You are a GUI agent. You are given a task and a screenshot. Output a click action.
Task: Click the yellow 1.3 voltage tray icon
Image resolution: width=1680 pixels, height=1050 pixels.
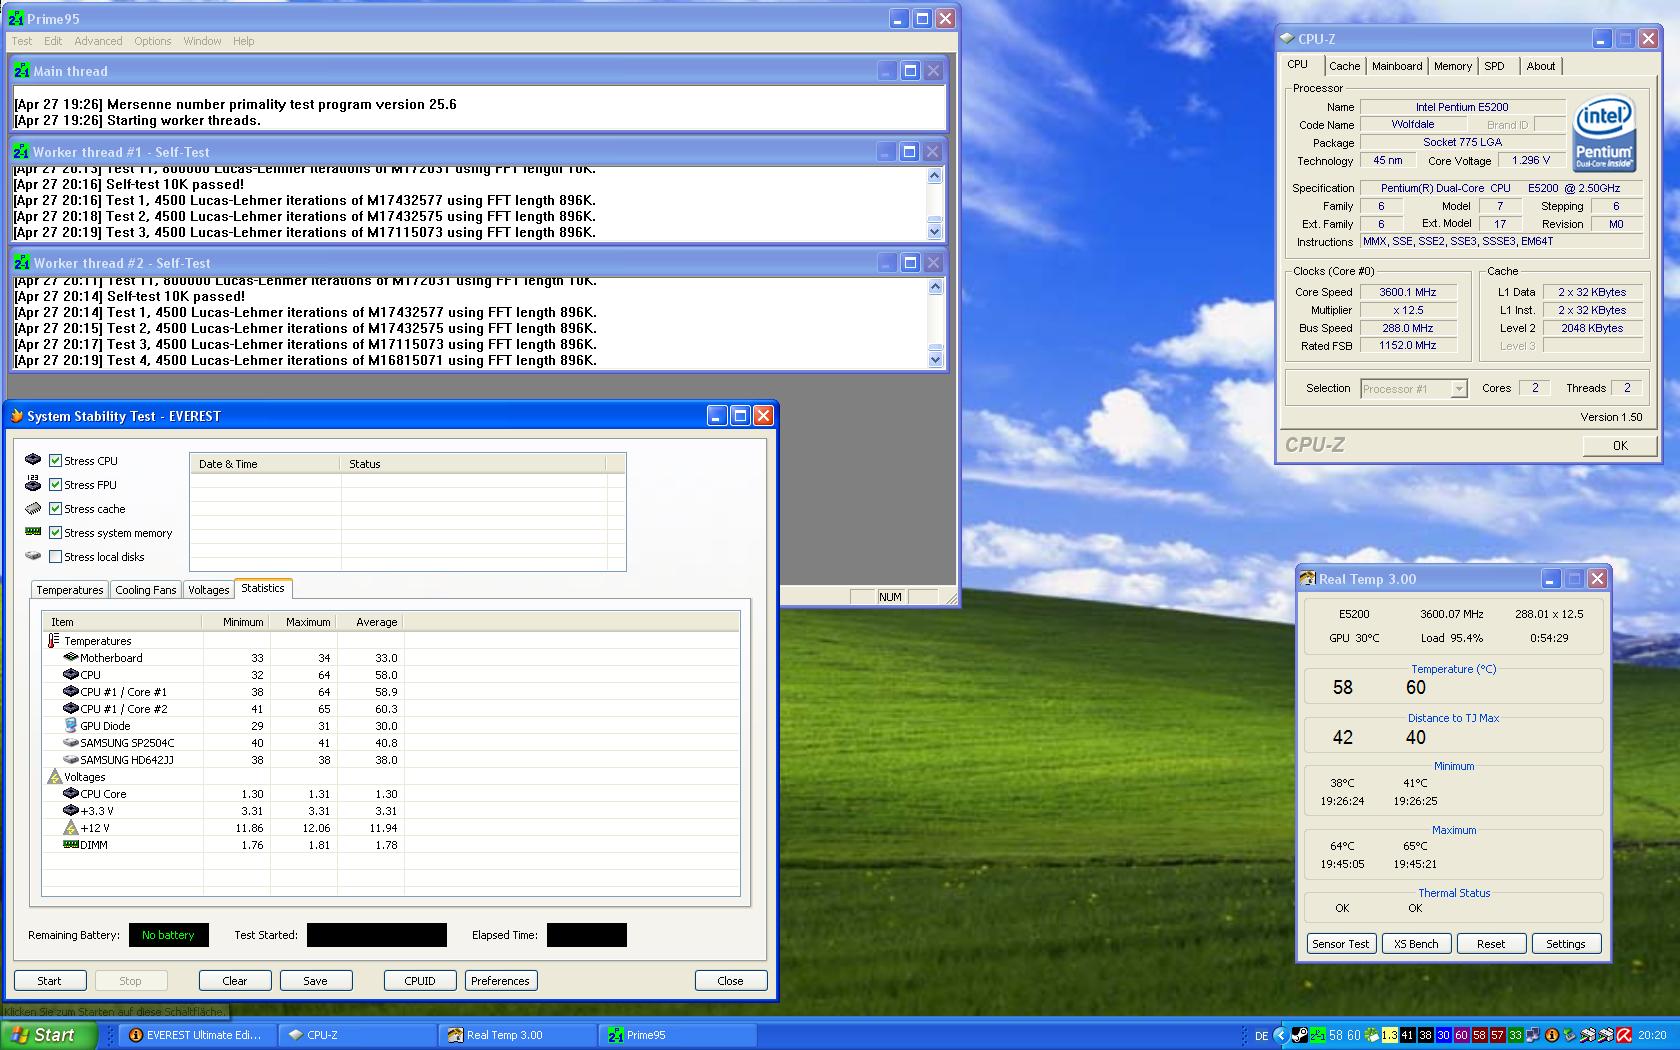click(x=1389, y=1035)
